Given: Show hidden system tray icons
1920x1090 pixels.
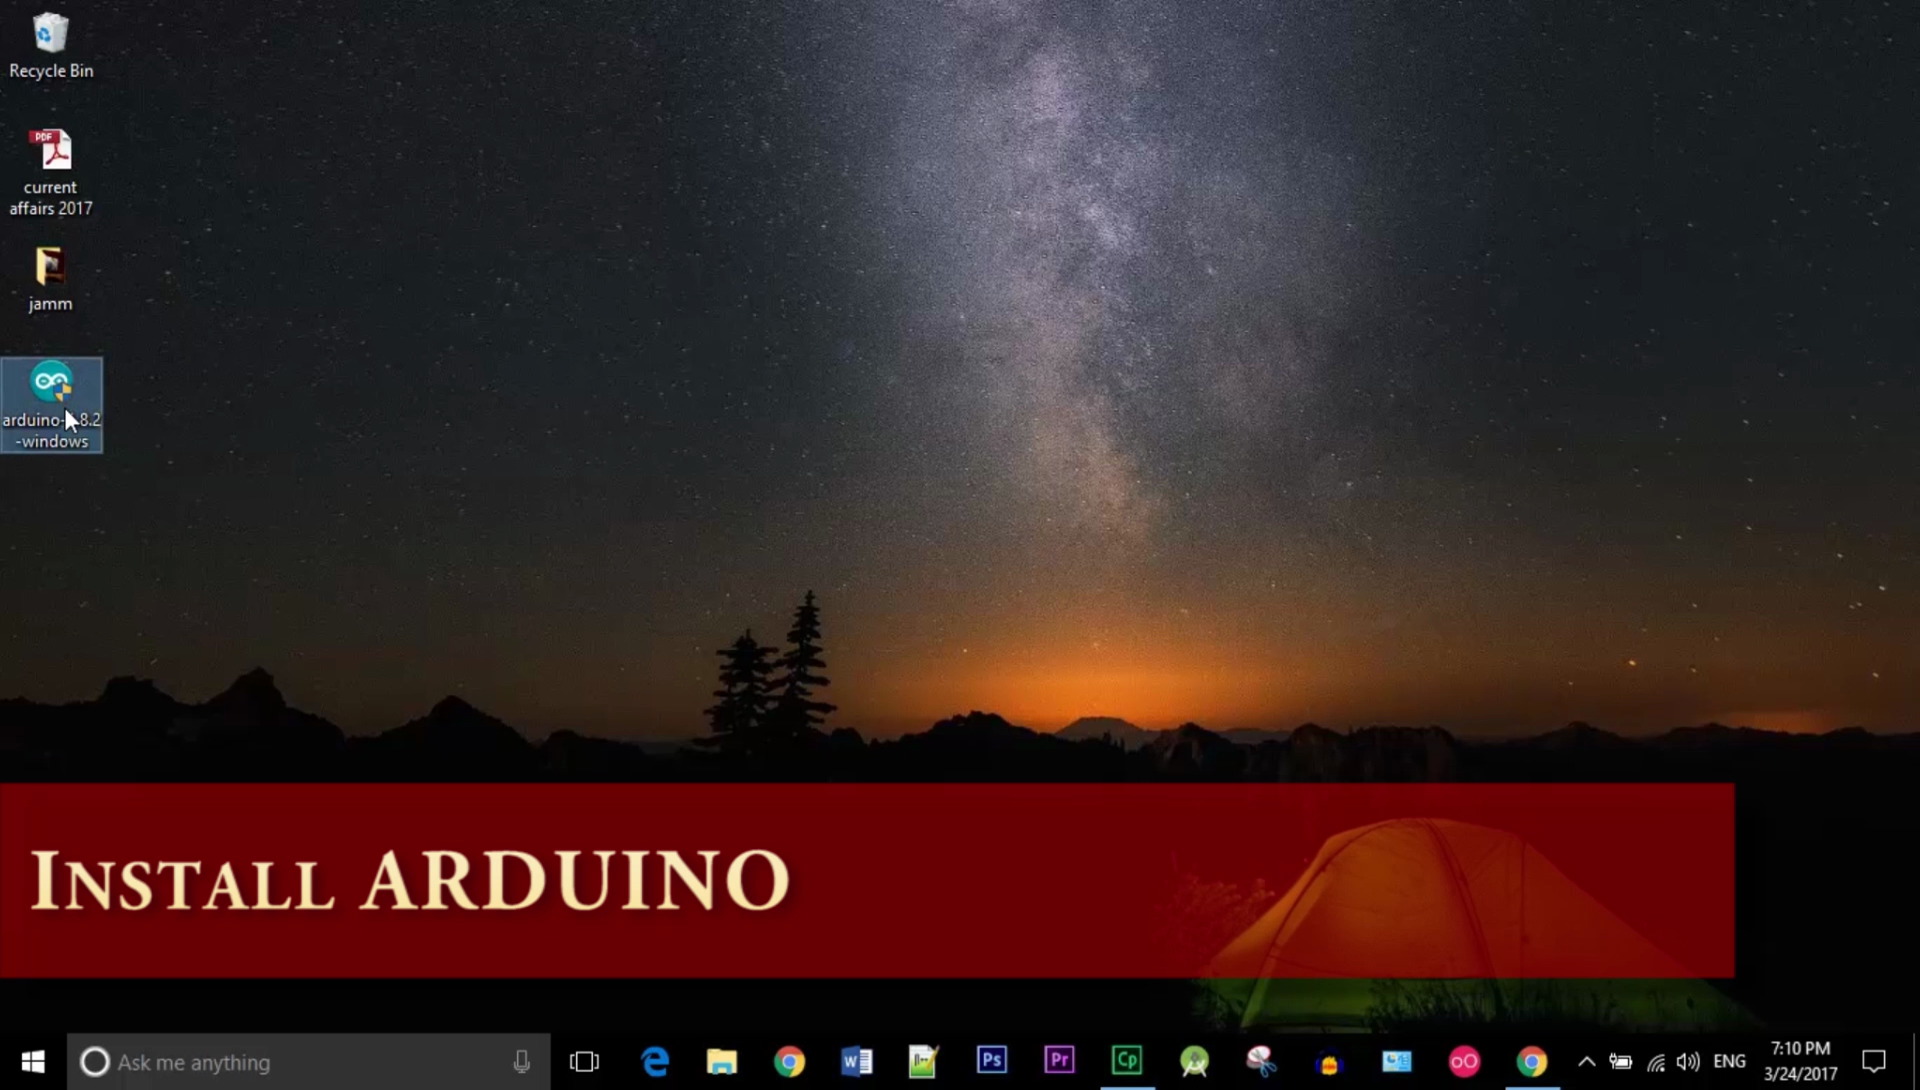Looking at the screenshot, I should click(x=1587, y=1062).
